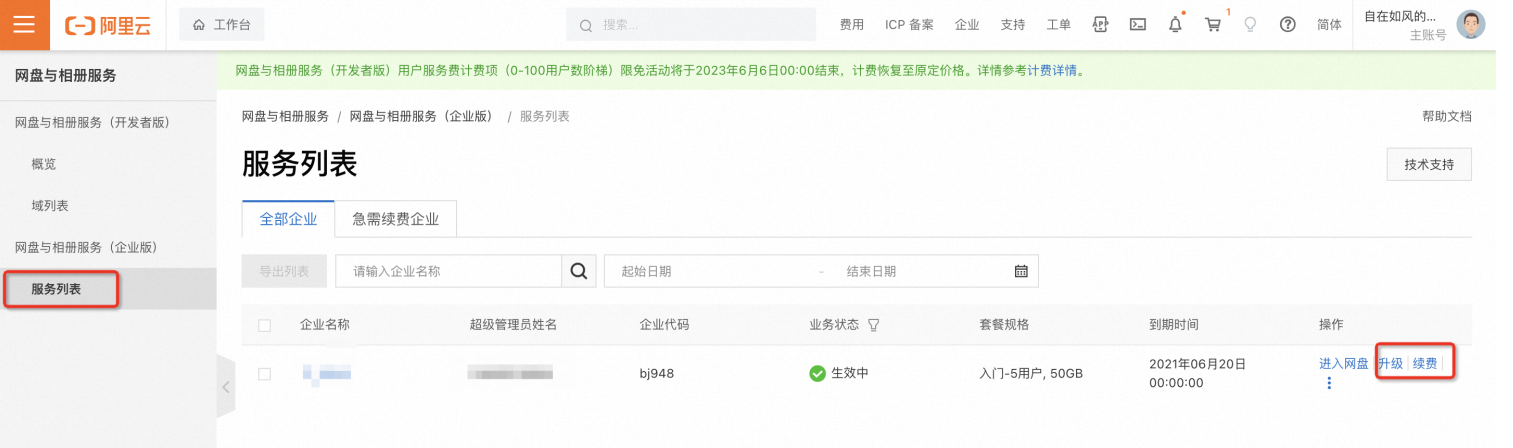This screenshot has width=1513, height=448.
Task: Click the 升级 upgrade link
Action: pyautogui.click(x=1391, y=364)
